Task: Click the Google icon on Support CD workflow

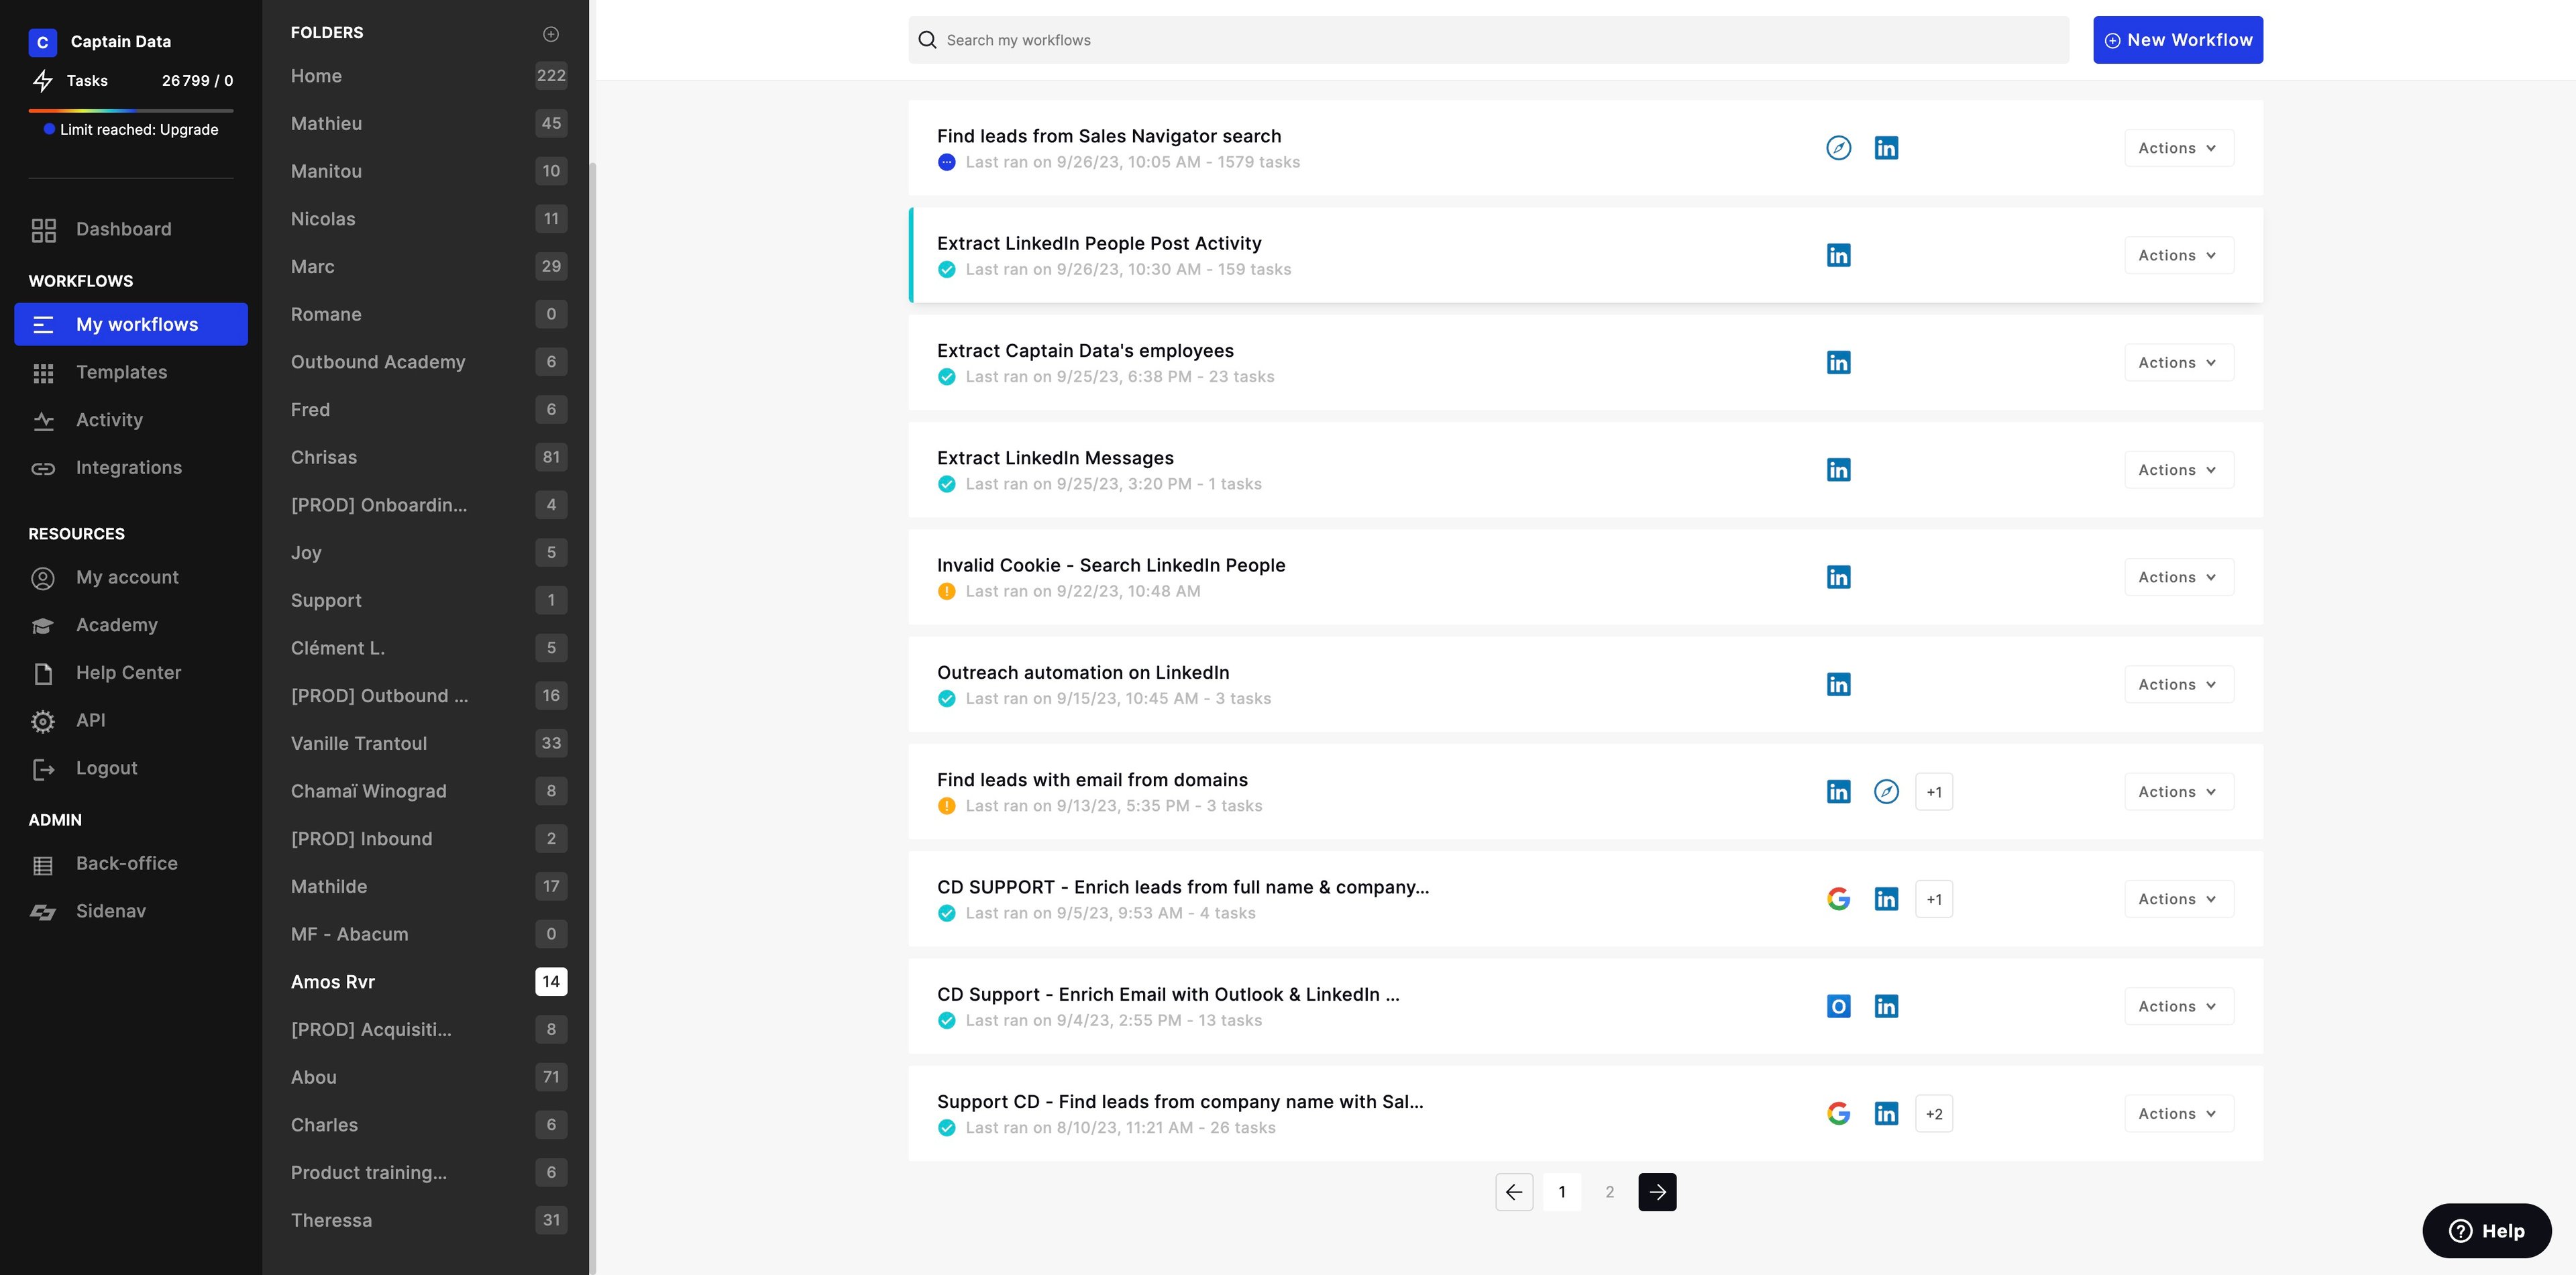Action: click(x=1838, y=1113)
